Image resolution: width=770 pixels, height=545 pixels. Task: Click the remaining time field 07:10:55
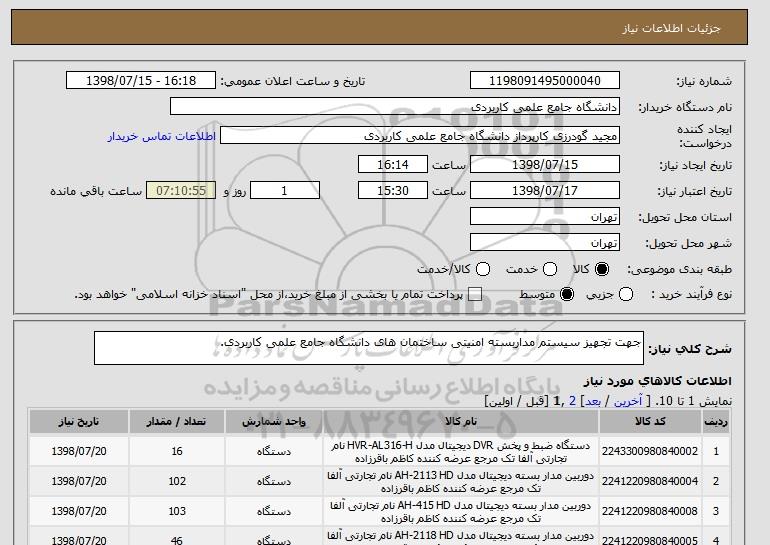[x=181, y=191]
